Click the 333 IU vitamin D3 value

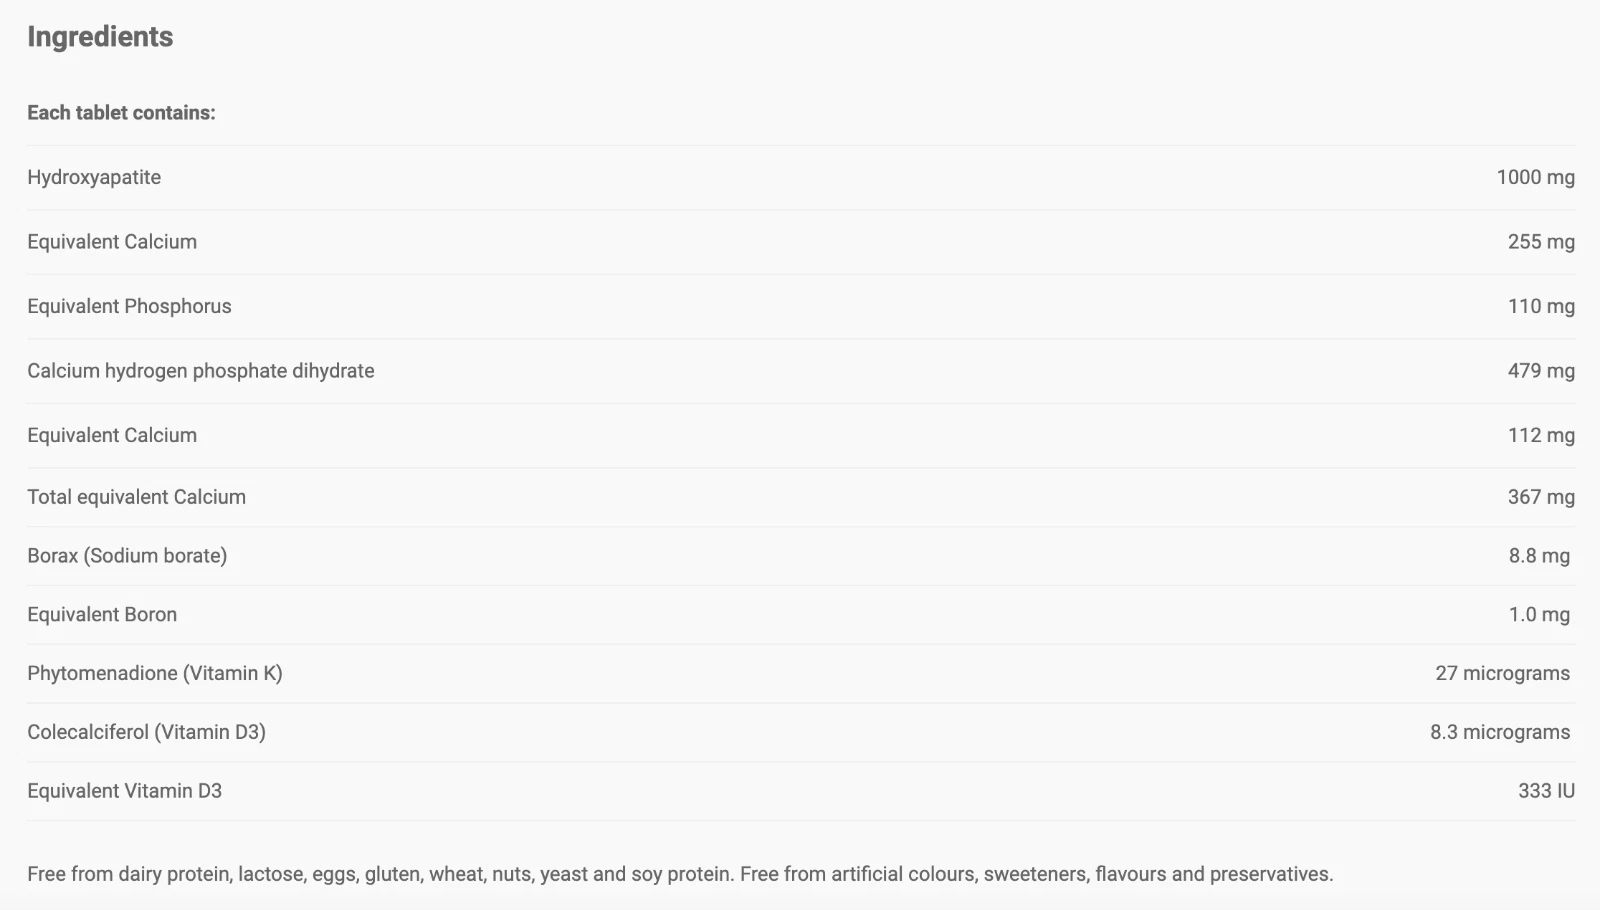click(1546, 791)
